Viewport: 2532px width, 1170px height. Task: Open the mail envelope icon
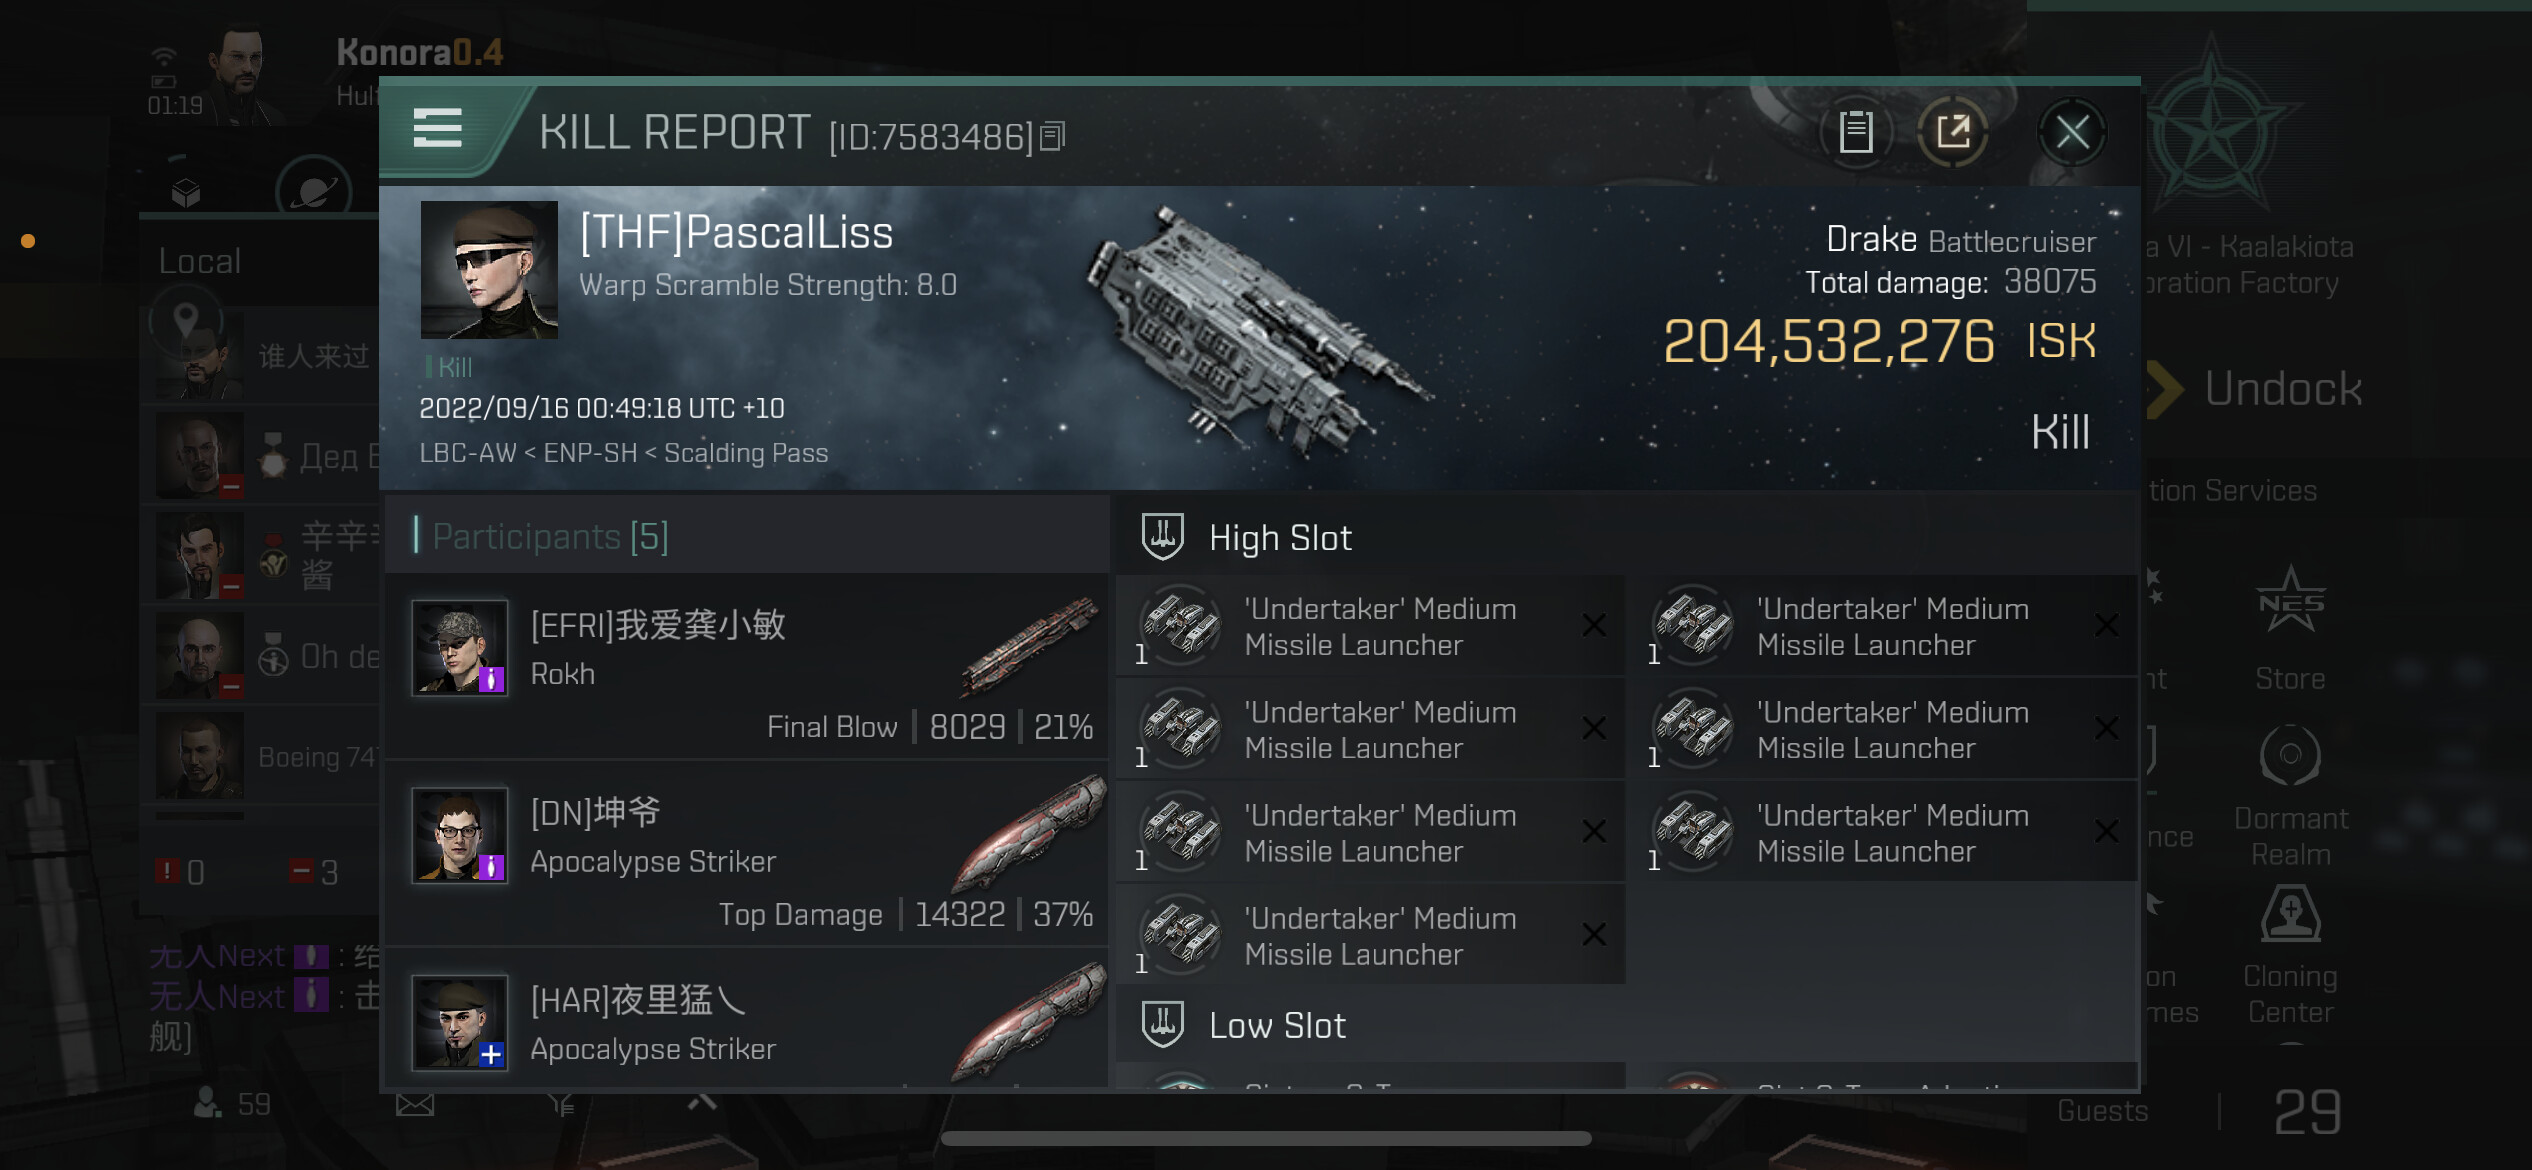414,1104
